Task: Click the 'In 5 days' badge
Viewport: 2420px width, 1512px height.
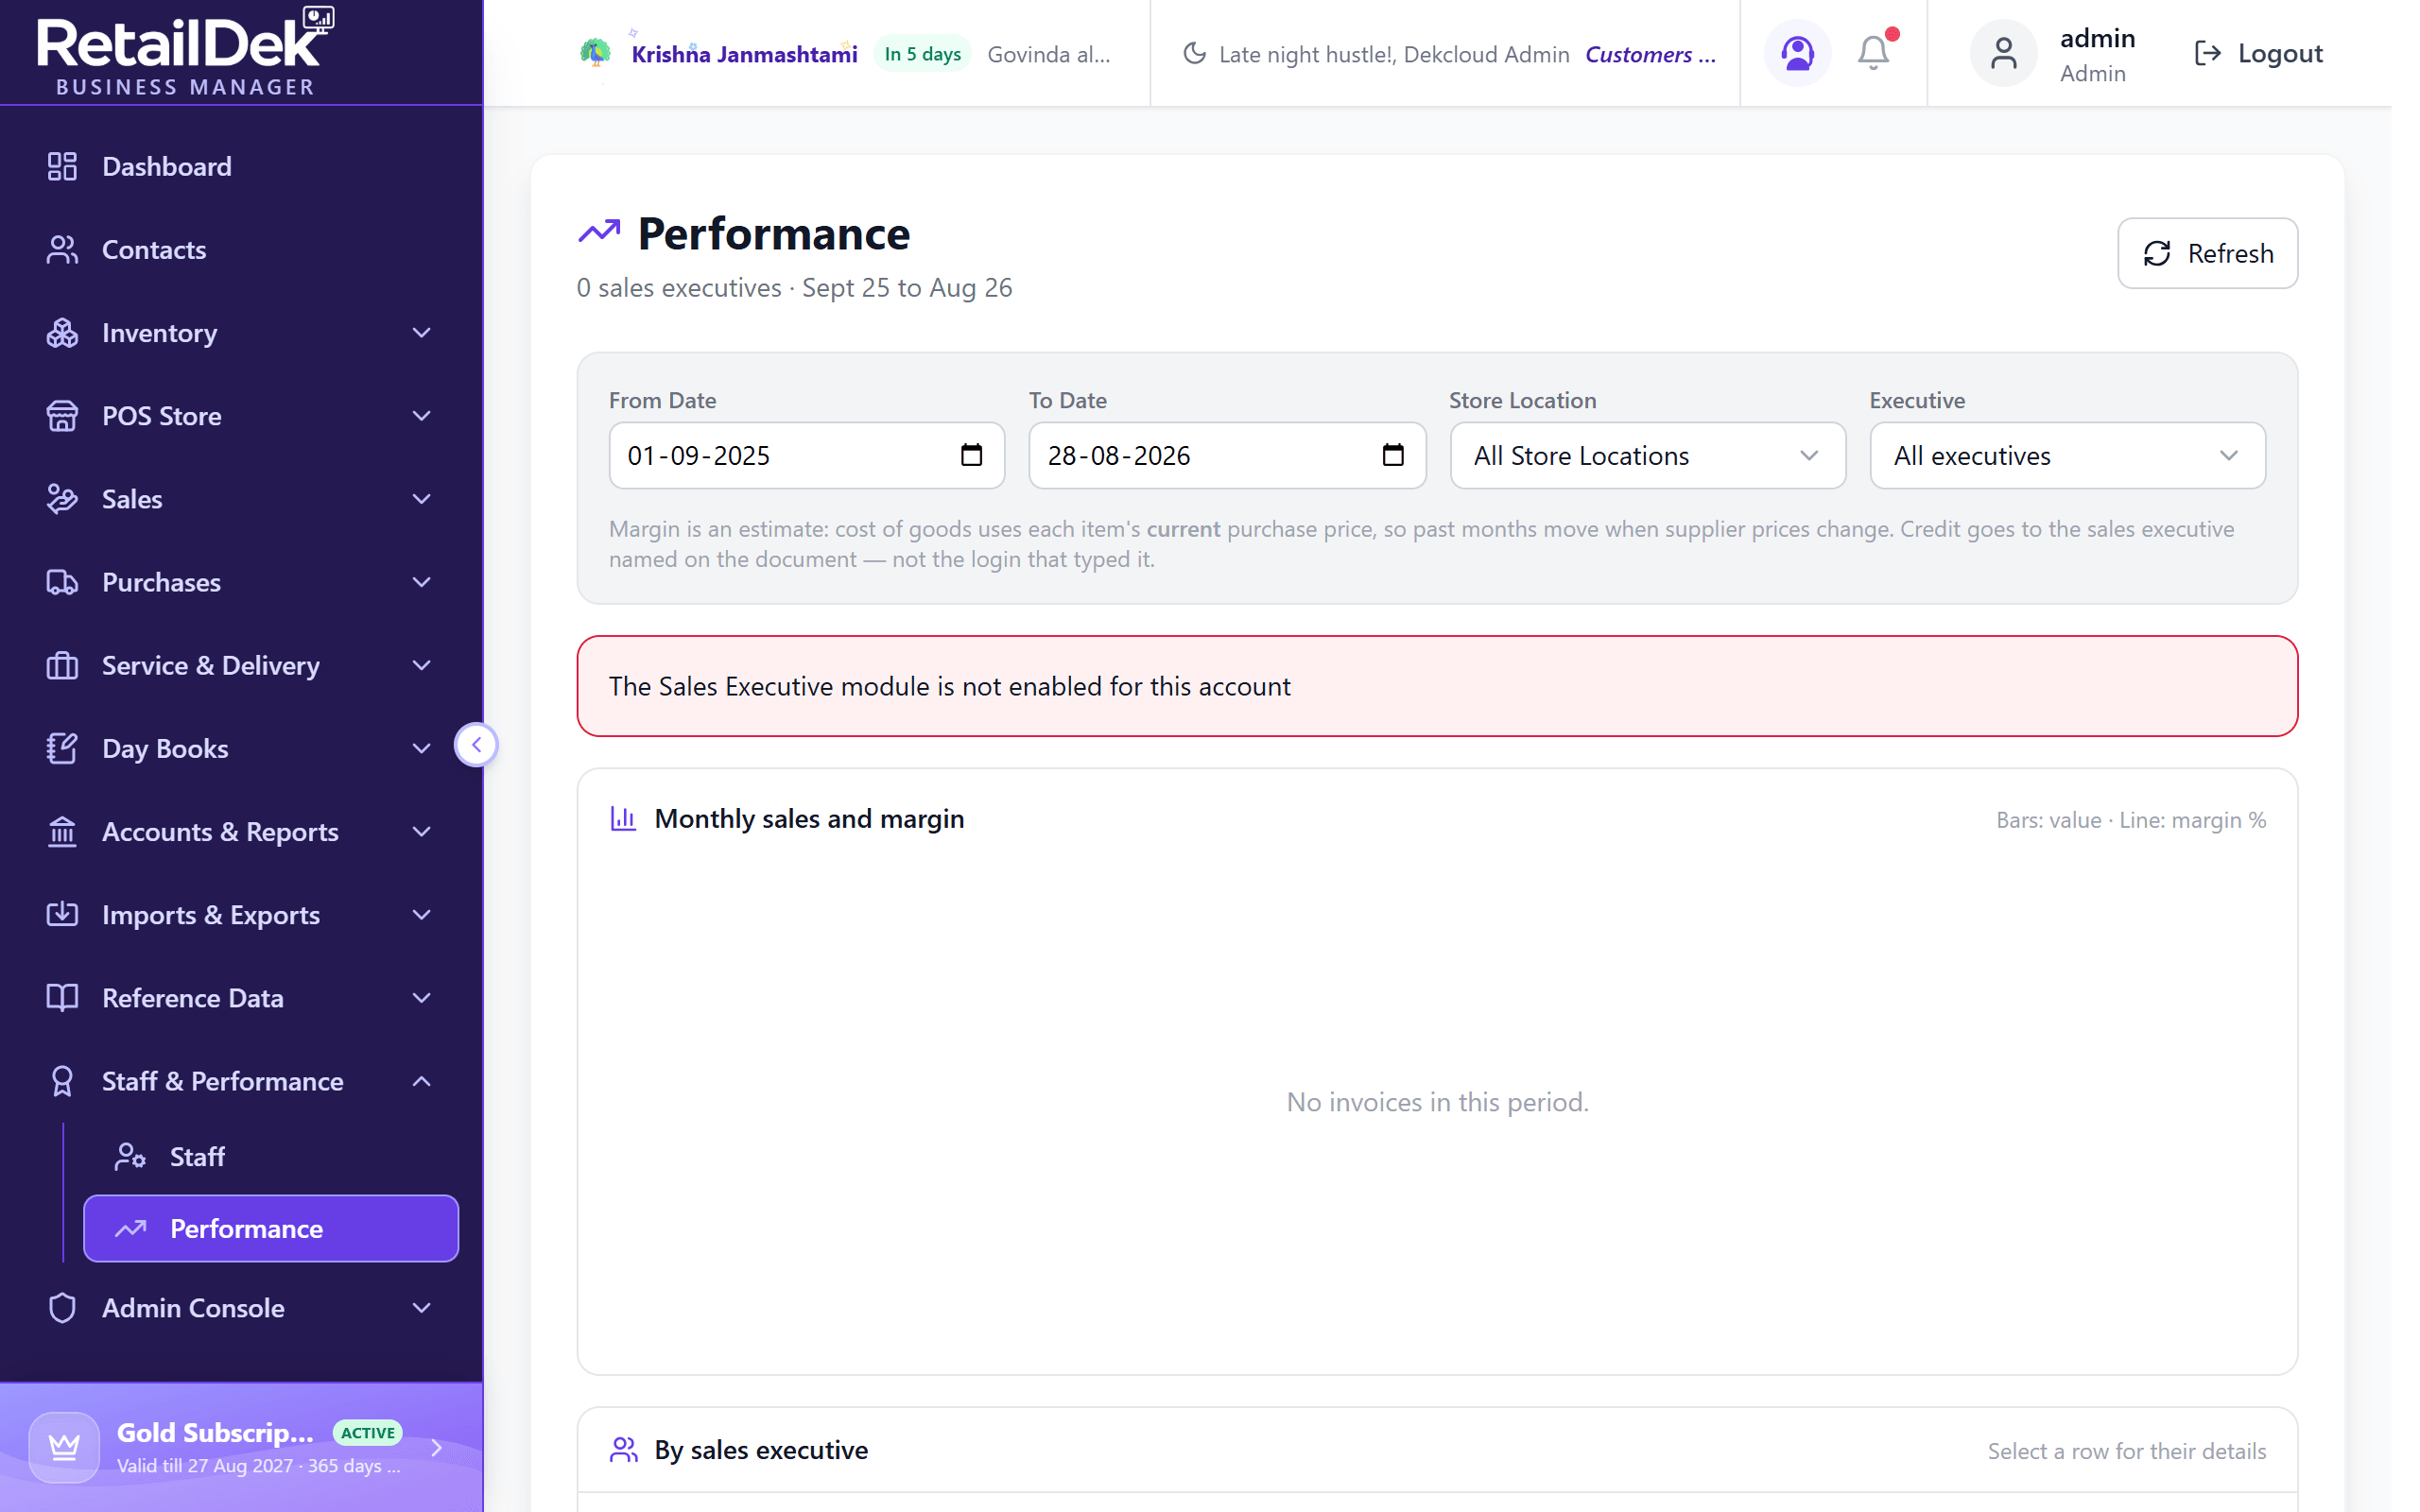Action: coord(922,54)
